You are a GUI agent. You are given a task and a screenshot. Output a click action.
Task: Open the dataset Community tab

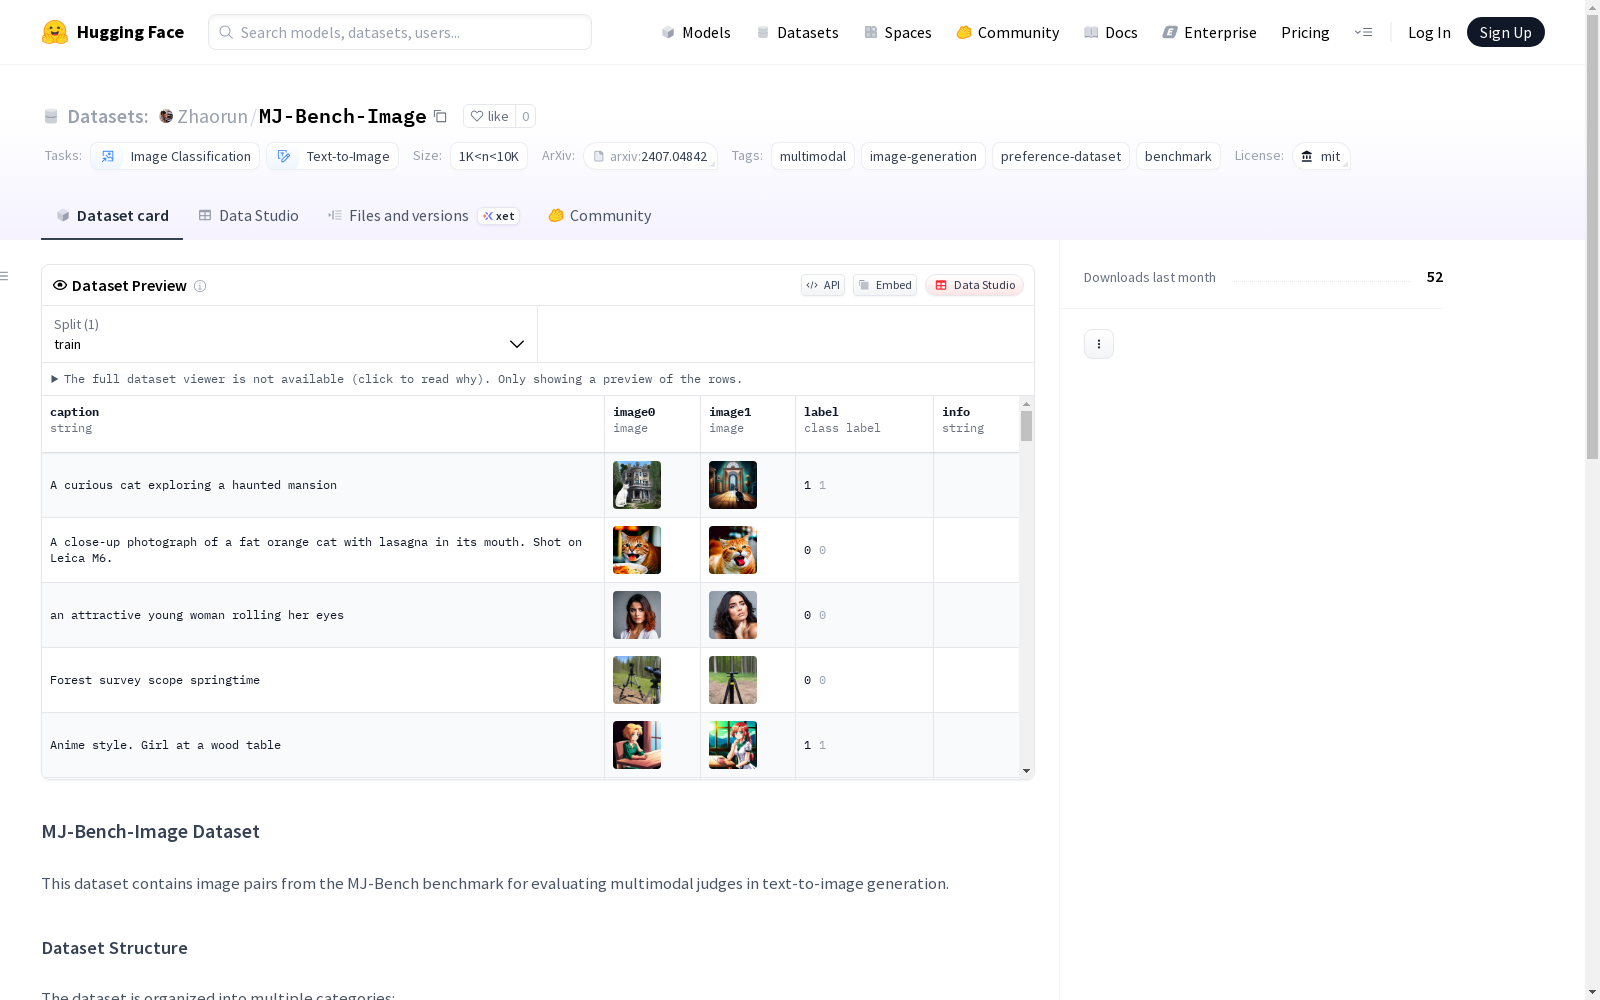600,216
